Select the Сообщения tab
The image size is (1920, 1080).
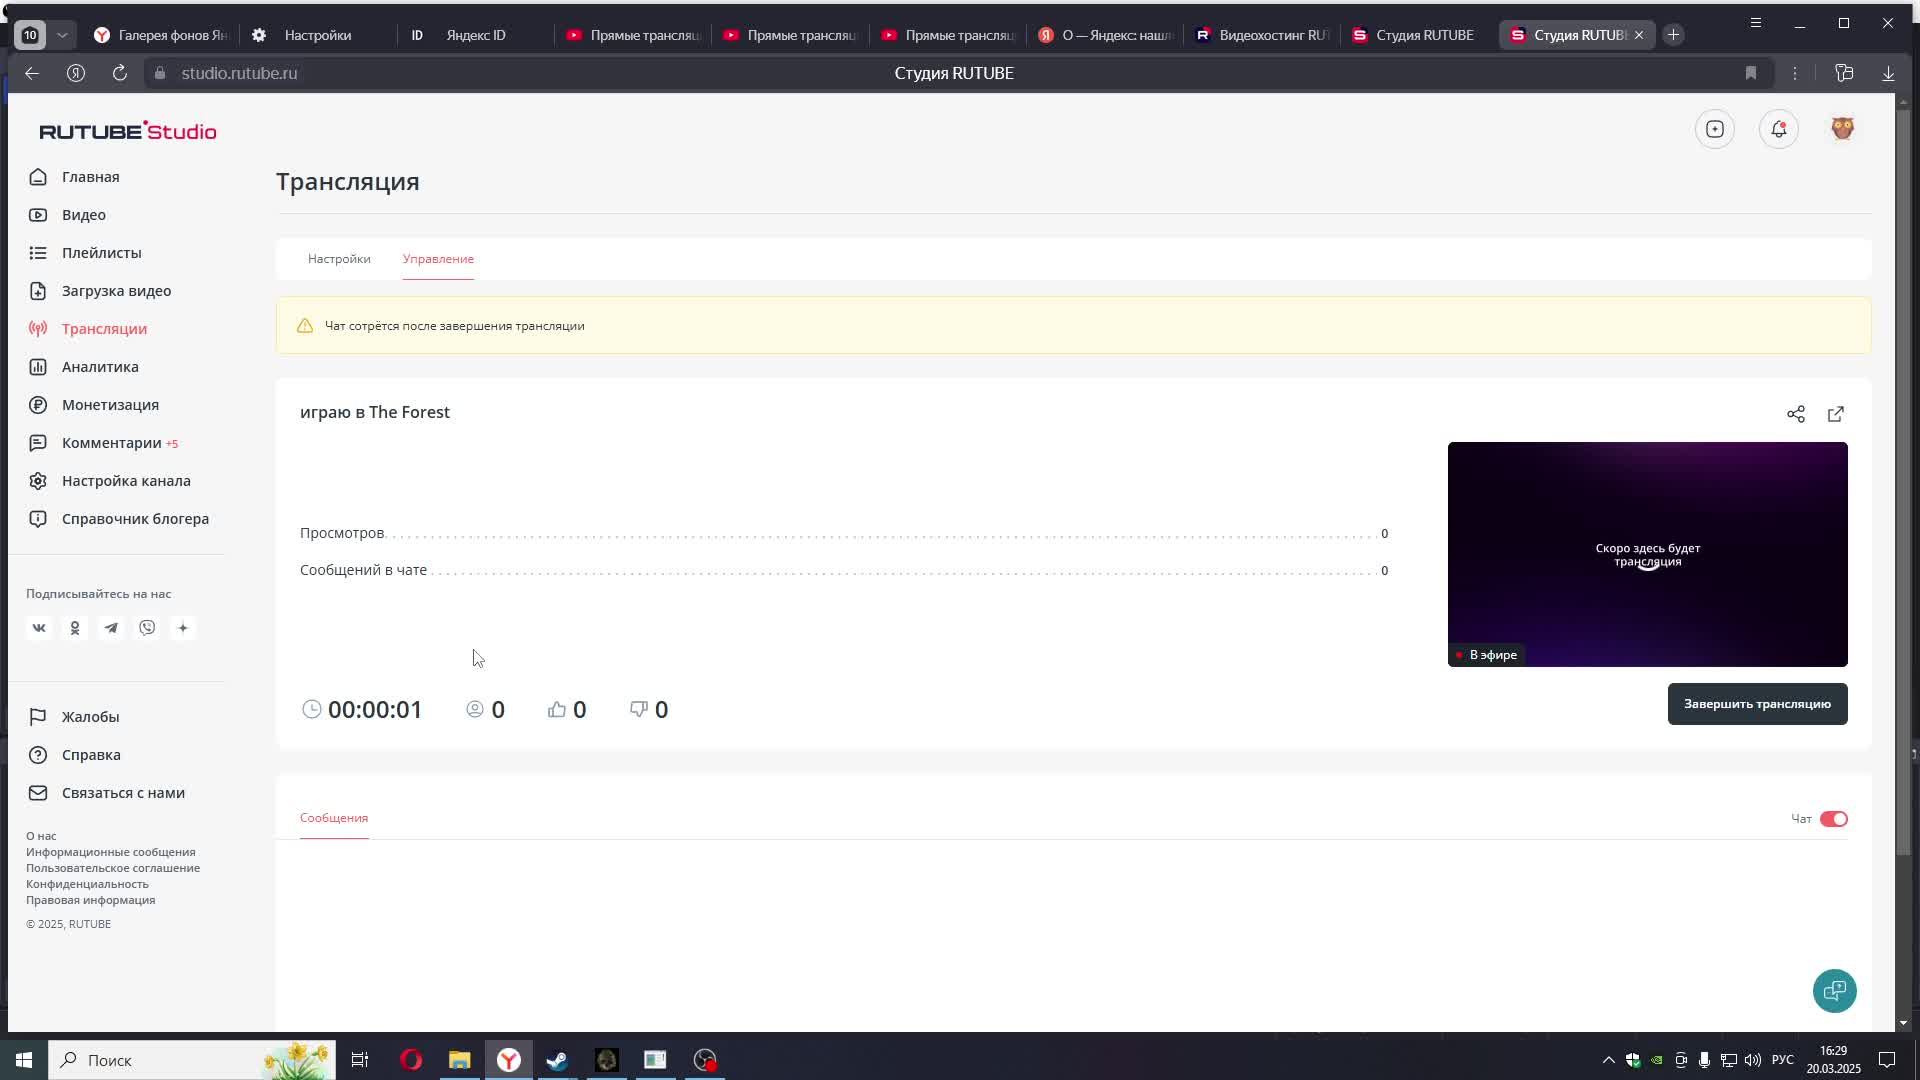(x=334, y=818)
